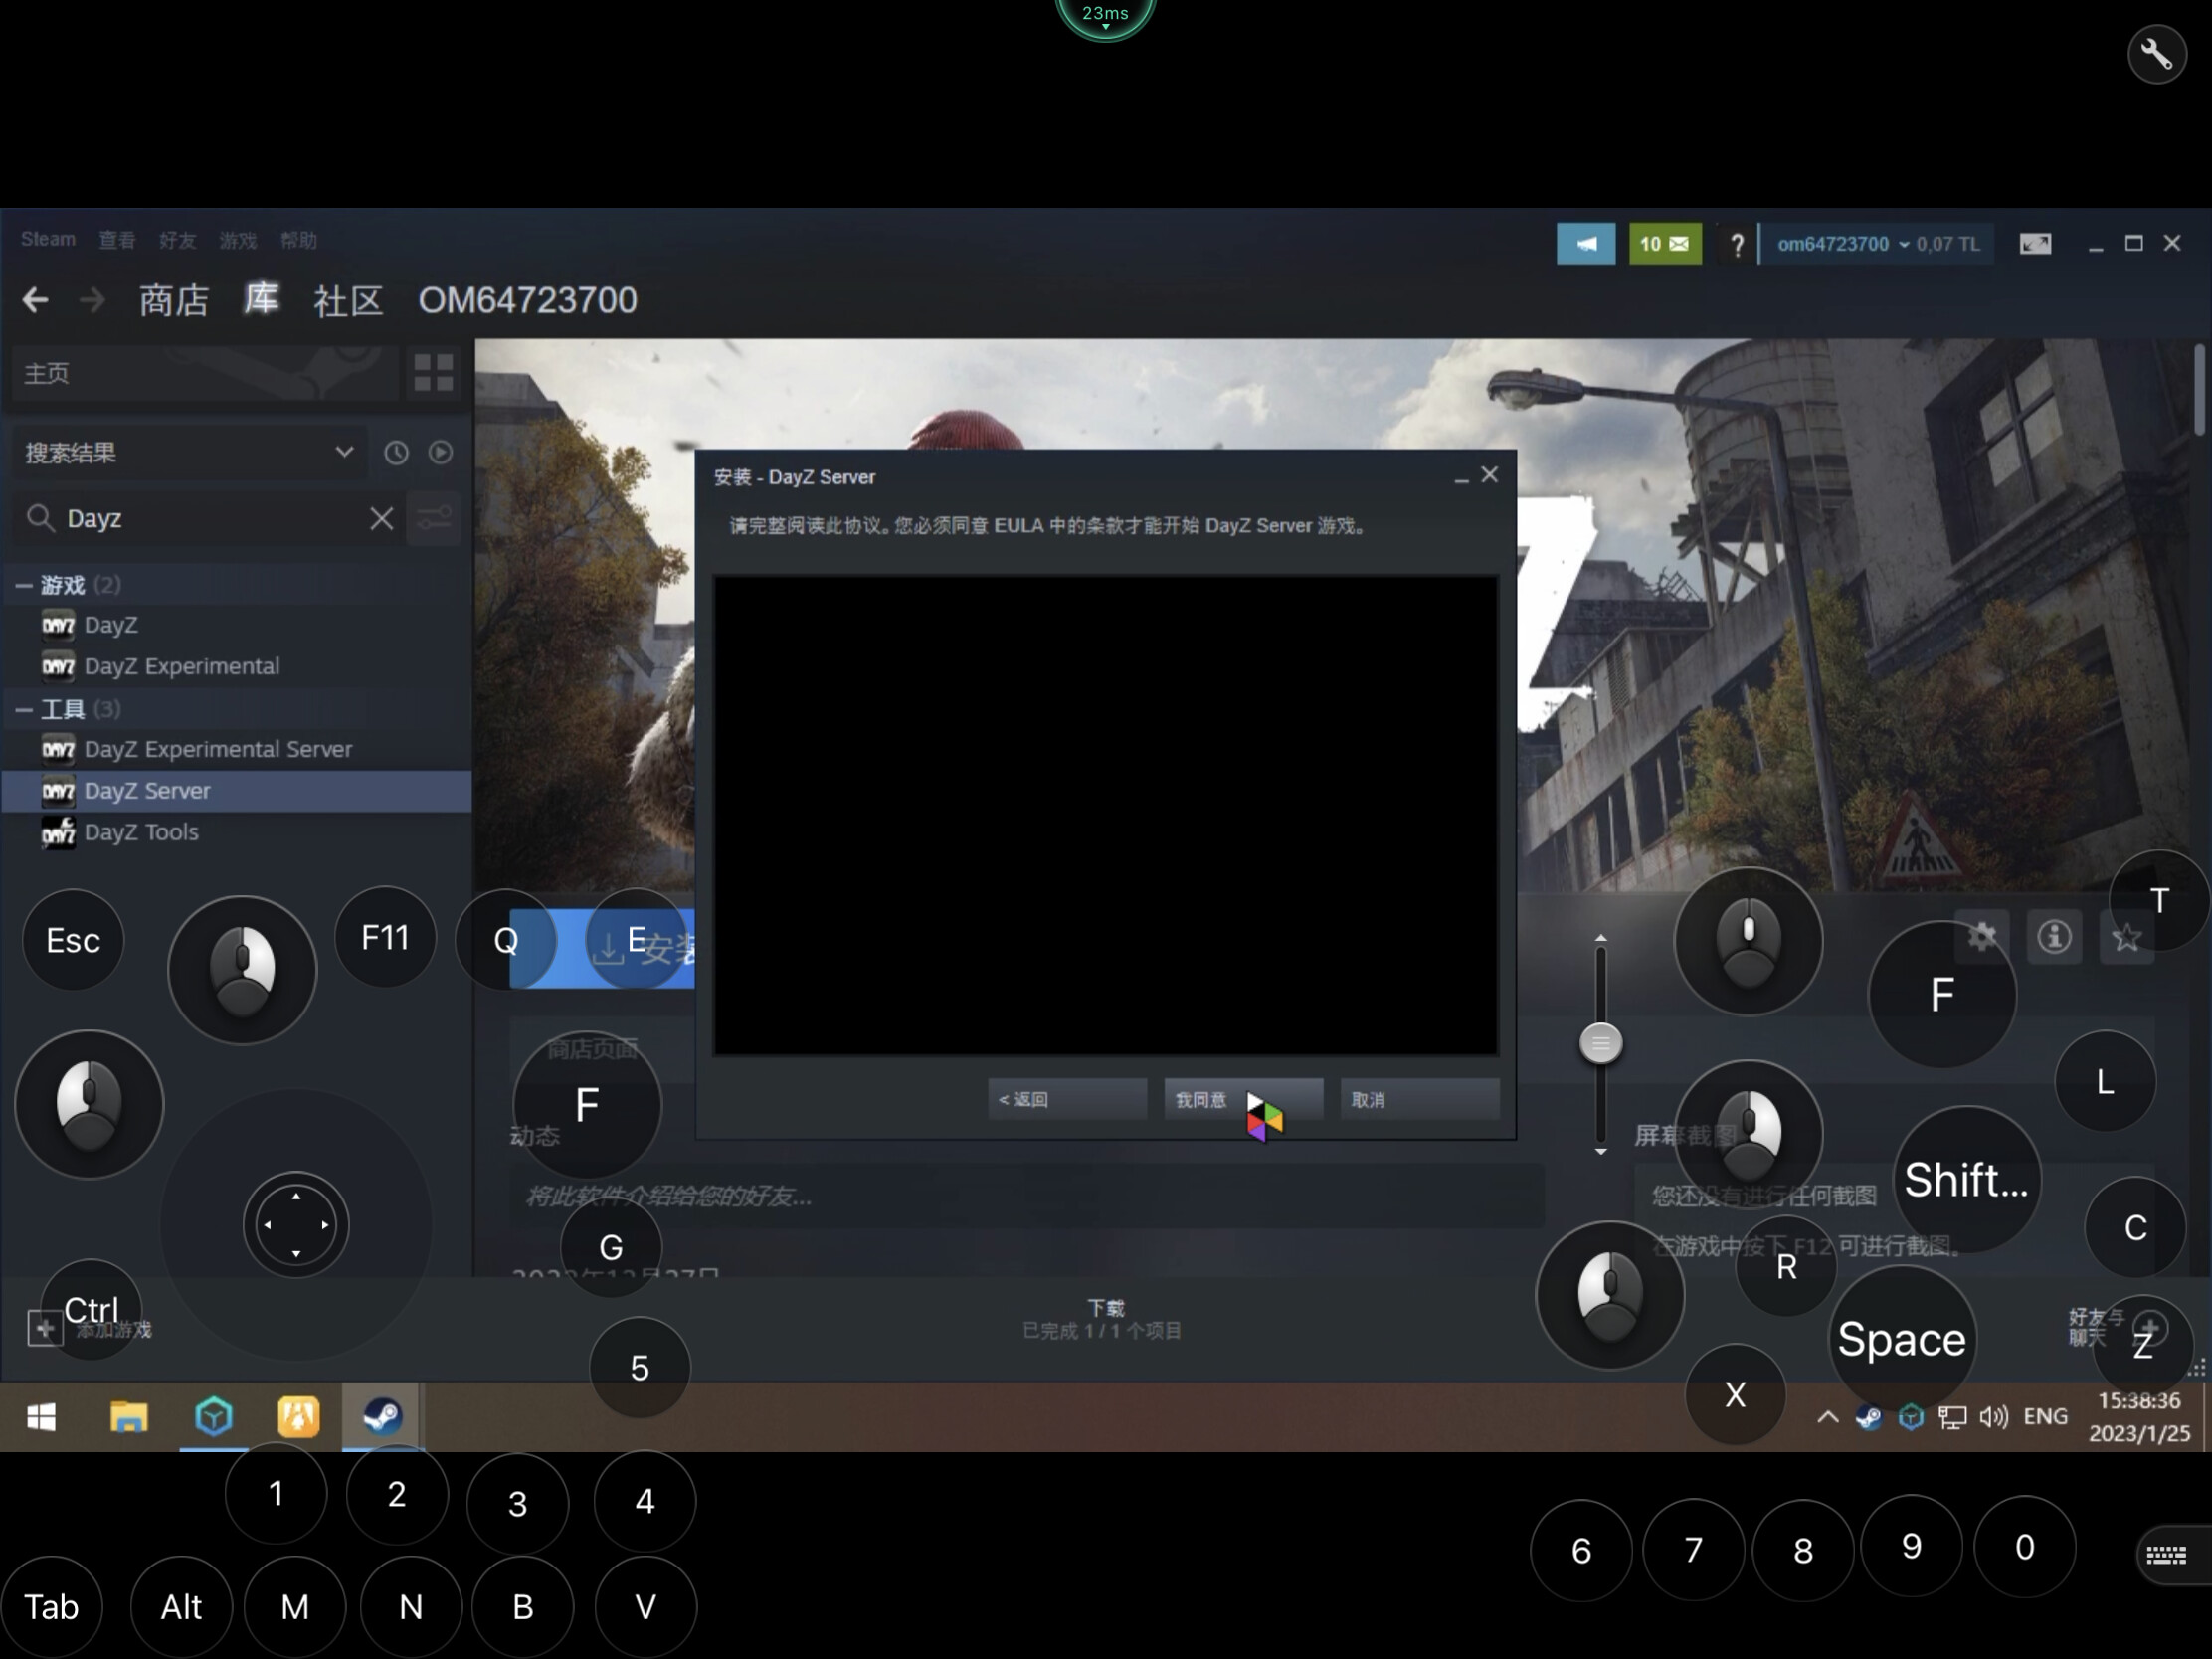This screenshot has width=2212, height=1659.
Task: Open the 下载 downloads status
Action: point(1103,1319)
